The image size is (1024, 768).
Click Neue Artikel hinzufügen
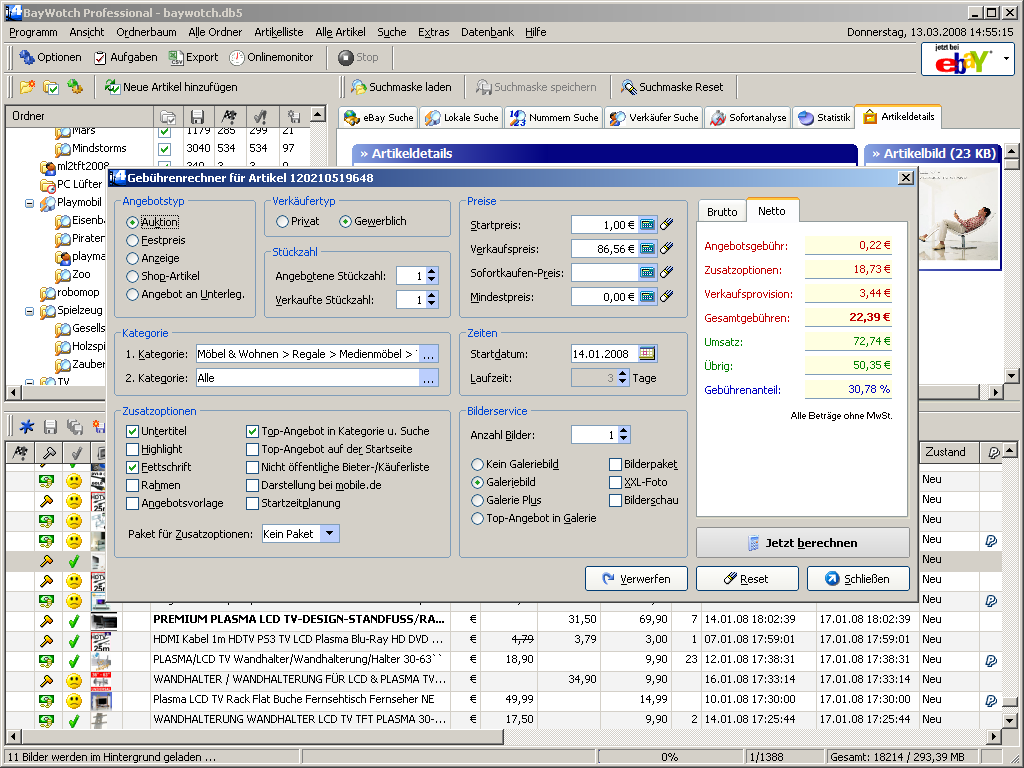click(171, 87)
